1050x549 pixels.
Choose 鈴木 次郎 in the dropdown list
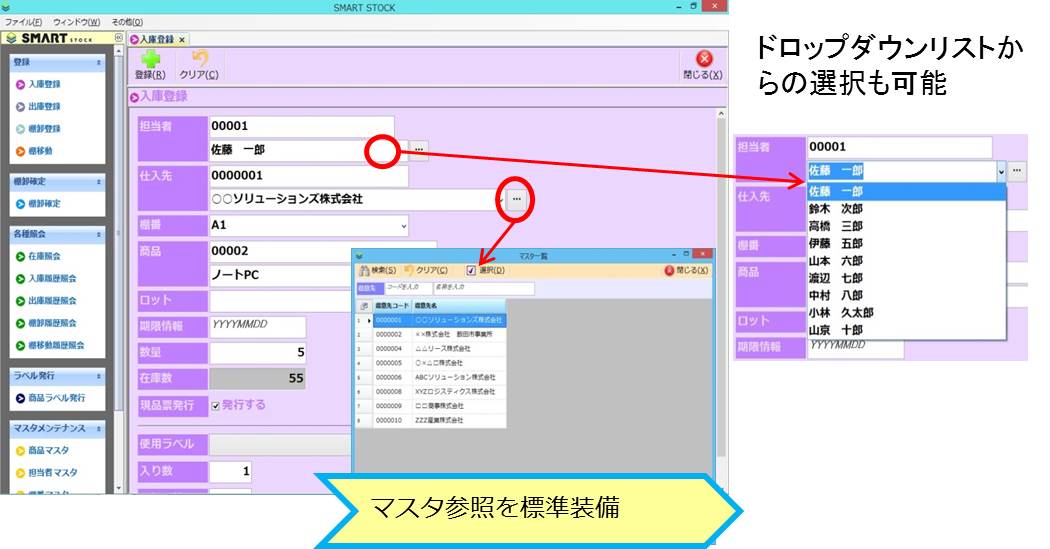pyautogui.click(x=906, y=209)
